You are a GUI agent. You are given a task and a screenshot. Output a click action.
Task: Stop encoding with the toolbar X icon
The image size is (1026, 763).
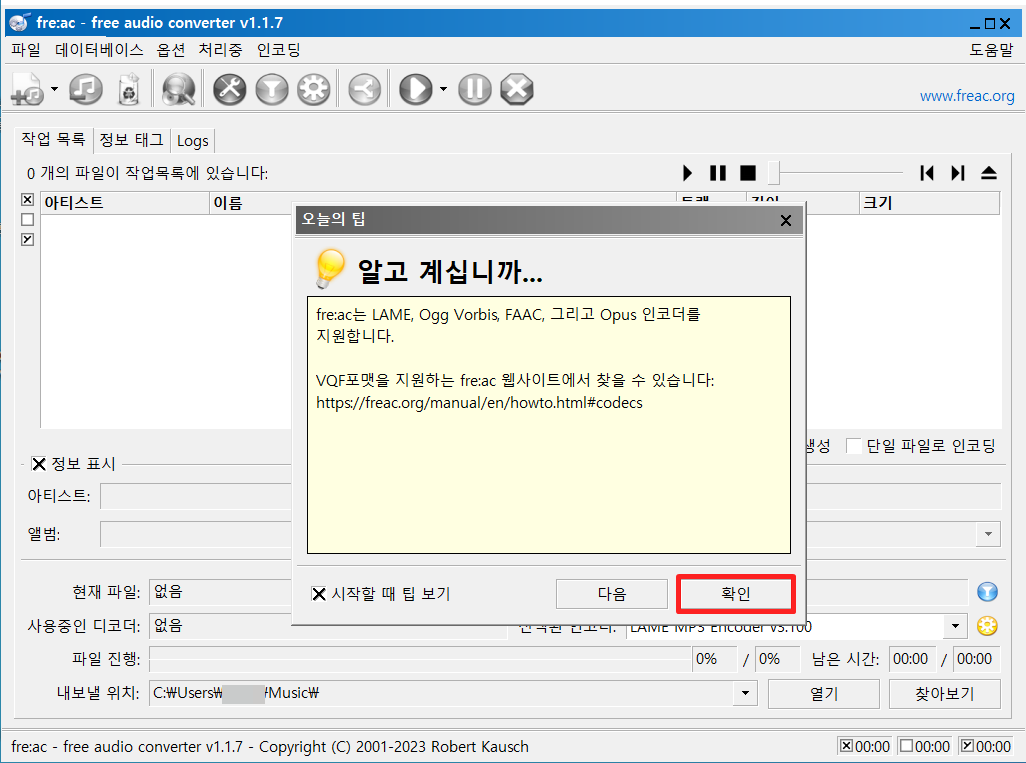pos(517,89)
